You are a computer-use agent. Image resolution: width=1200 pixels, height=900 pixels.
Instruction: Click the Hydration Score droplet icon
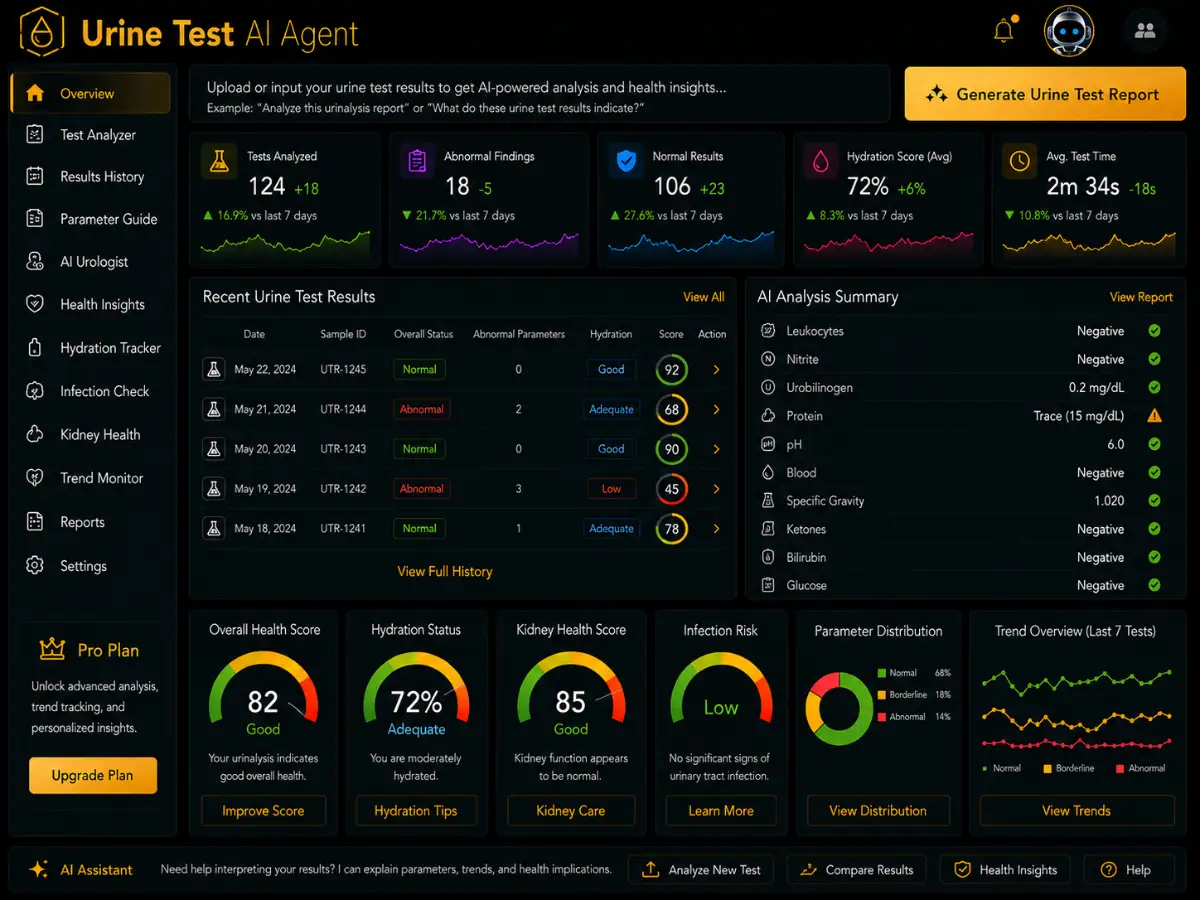coord(820,162)
